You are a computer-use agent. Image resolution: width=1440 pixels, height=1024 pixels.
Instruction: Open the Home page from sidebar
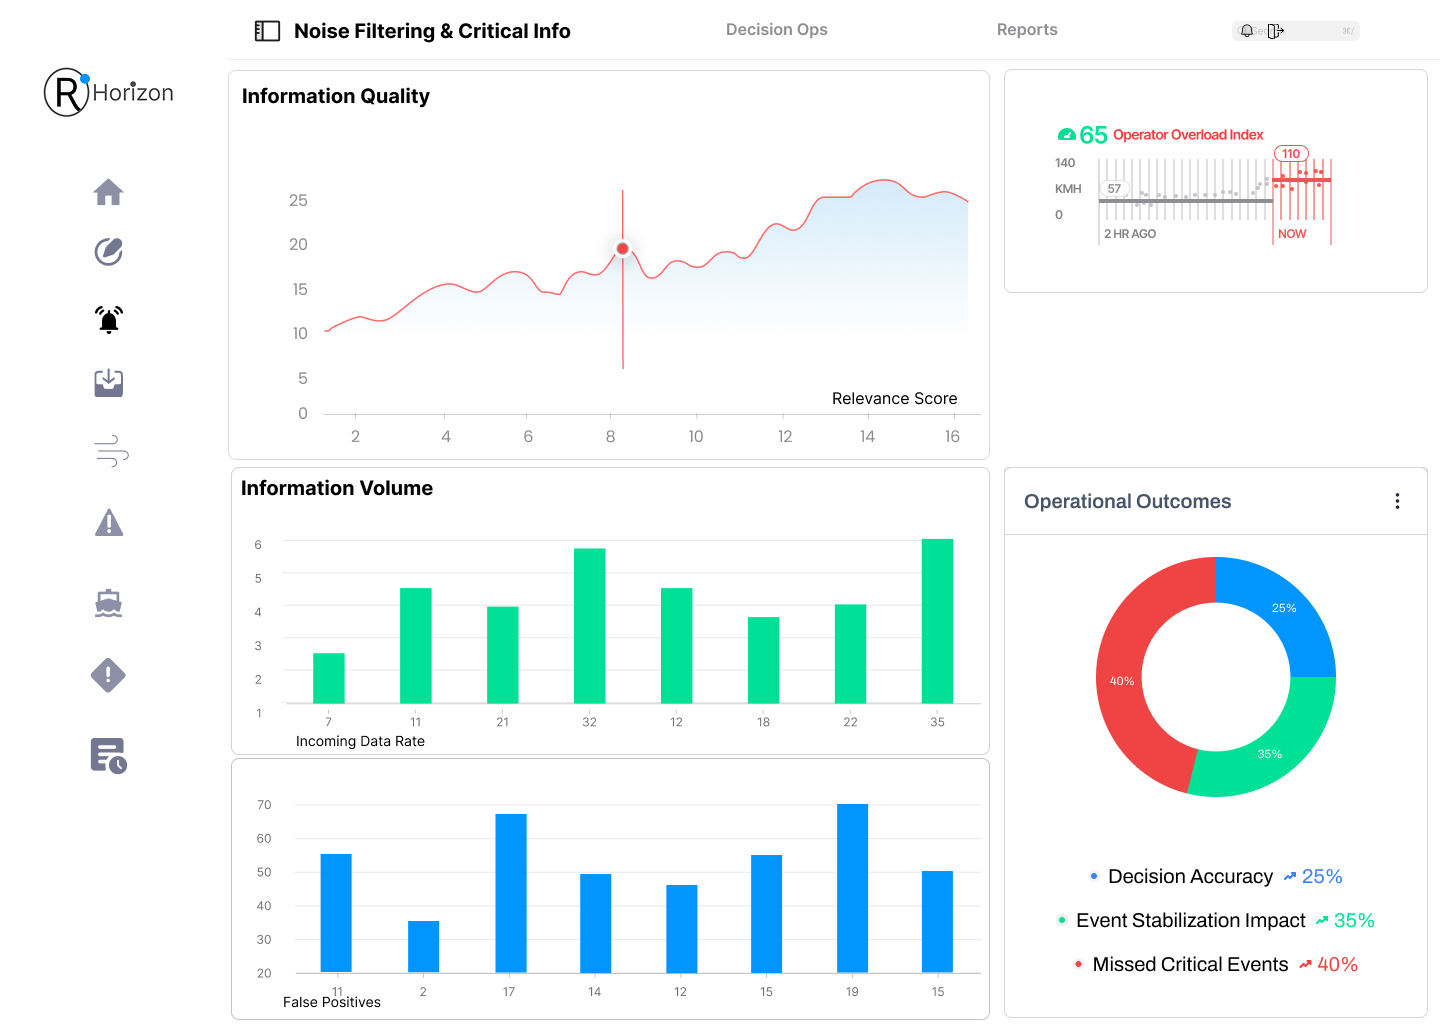[x=108, y=192]
